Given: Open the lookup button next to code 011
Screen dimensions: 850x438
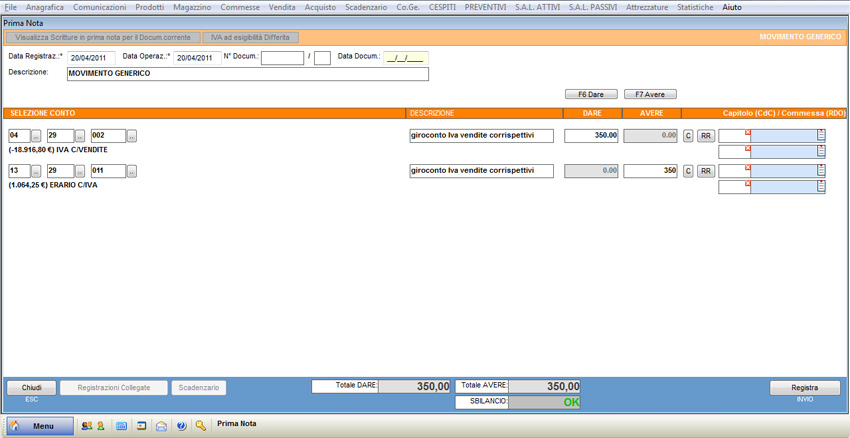Looking at the screenshot, I should [131, 172].
